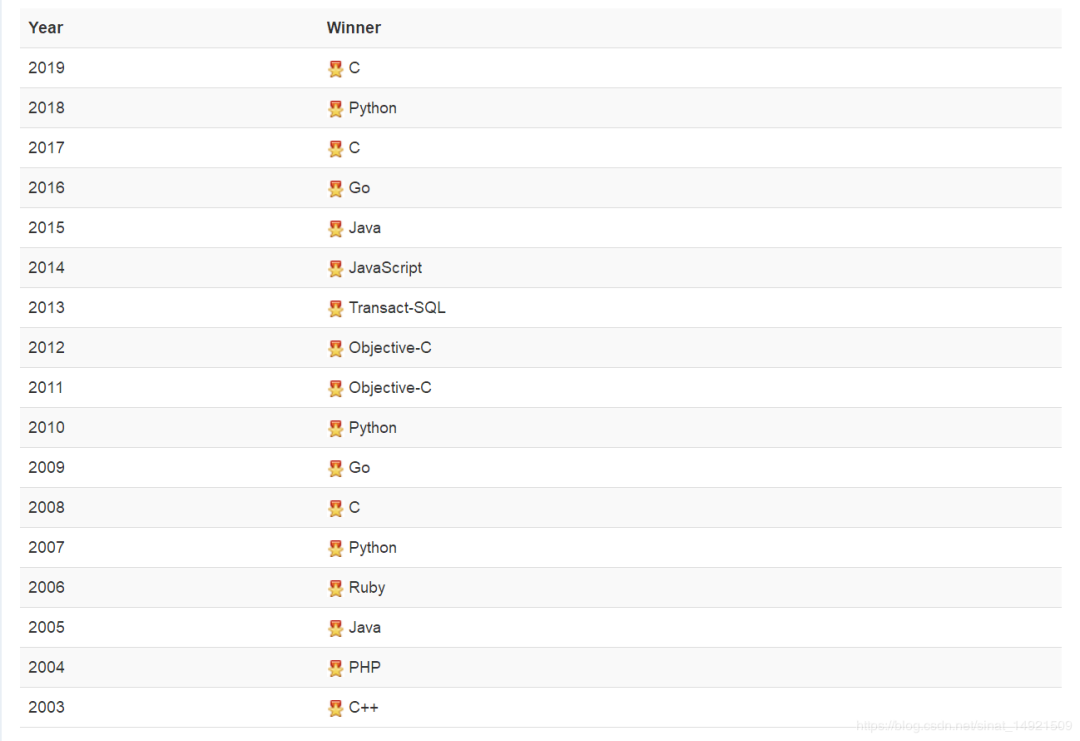
Task: Click the year 2005 cell
Action: 46,627
